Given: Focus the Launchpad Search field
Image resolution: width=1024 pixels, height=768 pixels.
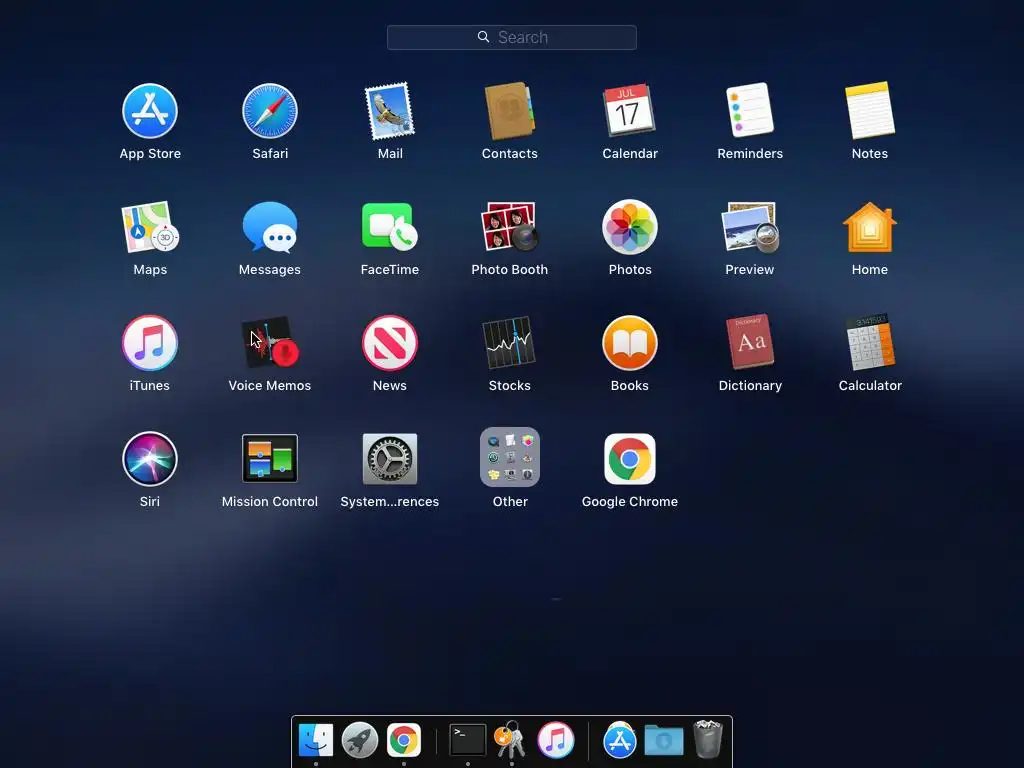Looking at the screenshot, I should [511, 37].
